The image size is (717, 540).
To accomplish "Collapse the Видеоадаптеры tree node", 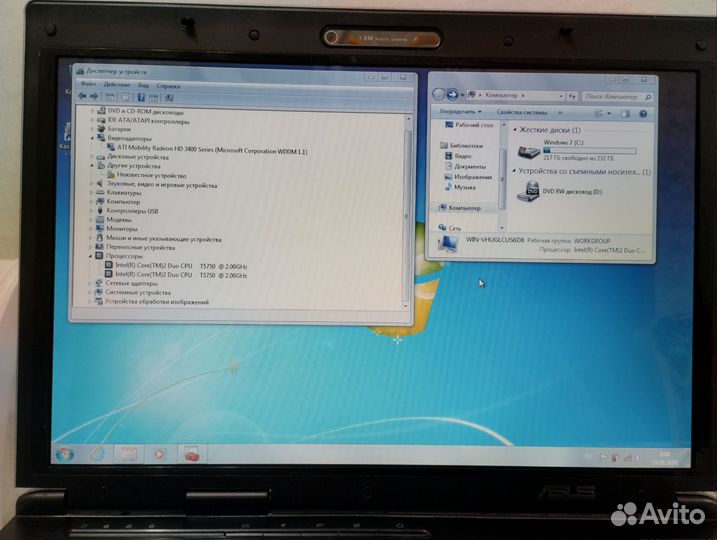I will click(92, 139).
